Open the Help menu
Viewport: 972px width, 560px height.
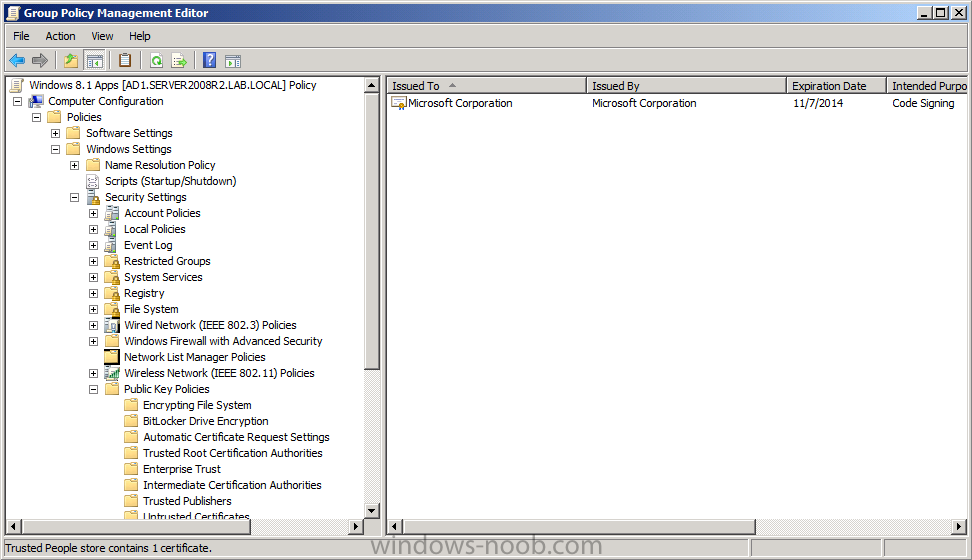pyautogui.click(x=139, y=36)
